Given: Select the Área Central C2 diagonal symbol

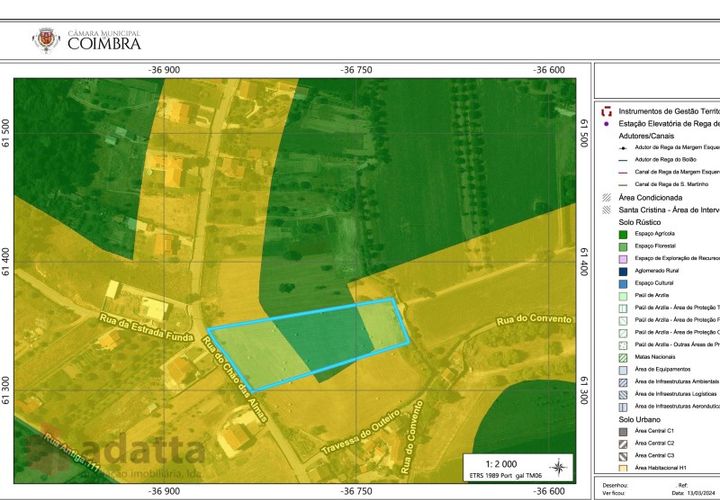Looking at the screenshot, I should point(623,444).
